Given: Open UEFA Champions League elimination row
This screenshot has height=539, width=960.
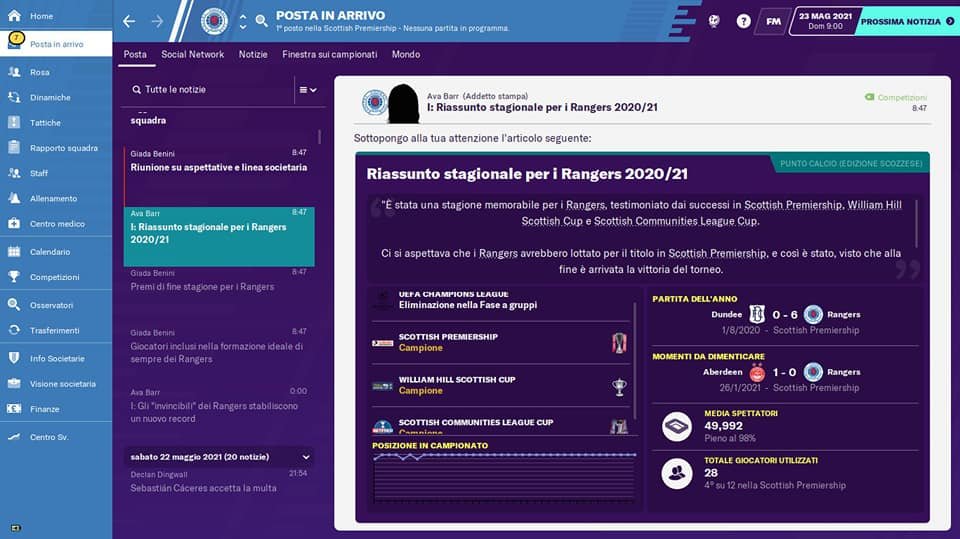Looking at the screenshot, I should point(501,301).
